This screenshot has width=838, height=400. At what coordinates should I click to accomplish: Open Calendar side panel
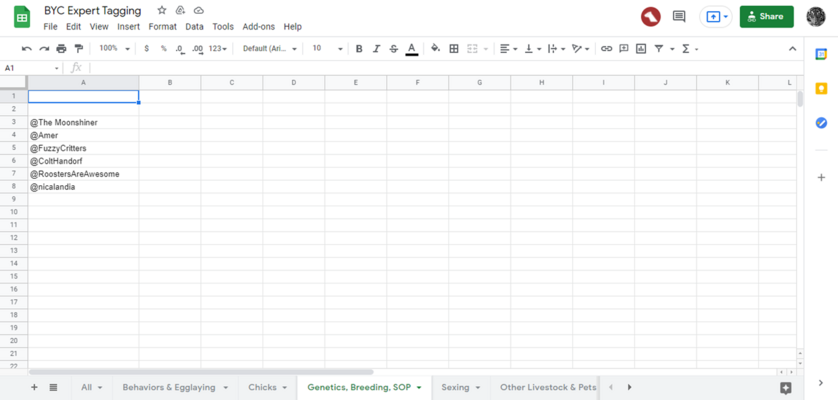(x=821, y=54)
